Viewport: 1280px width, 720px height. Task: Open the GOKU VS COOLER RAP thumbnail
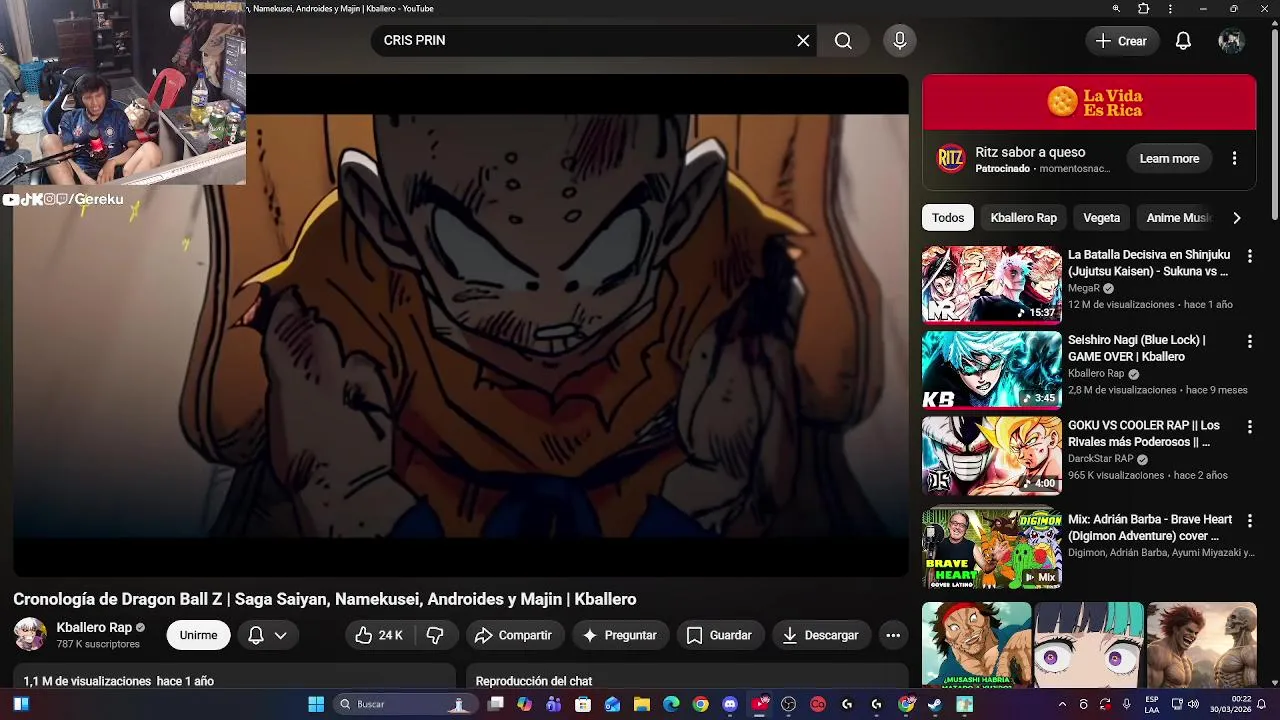(991, 455)
